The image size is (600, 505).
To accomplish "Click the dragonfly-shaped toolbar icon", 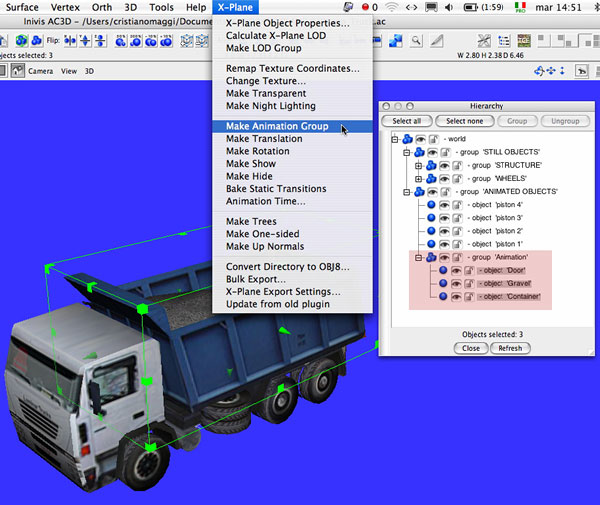I will (x=484, y=40).
